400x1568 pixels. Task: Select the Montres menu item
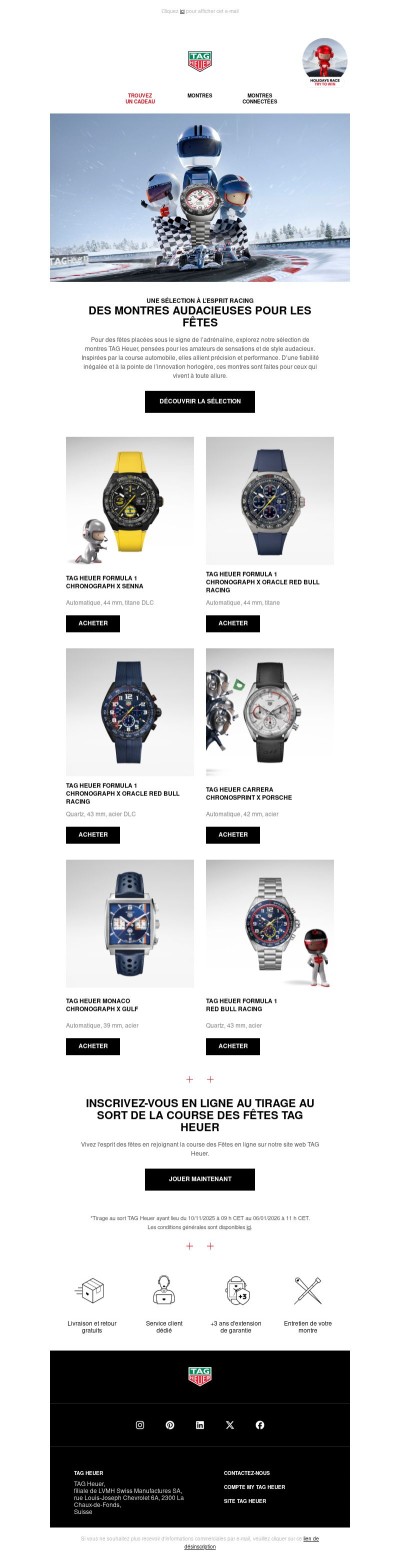[x=200, y=96]
